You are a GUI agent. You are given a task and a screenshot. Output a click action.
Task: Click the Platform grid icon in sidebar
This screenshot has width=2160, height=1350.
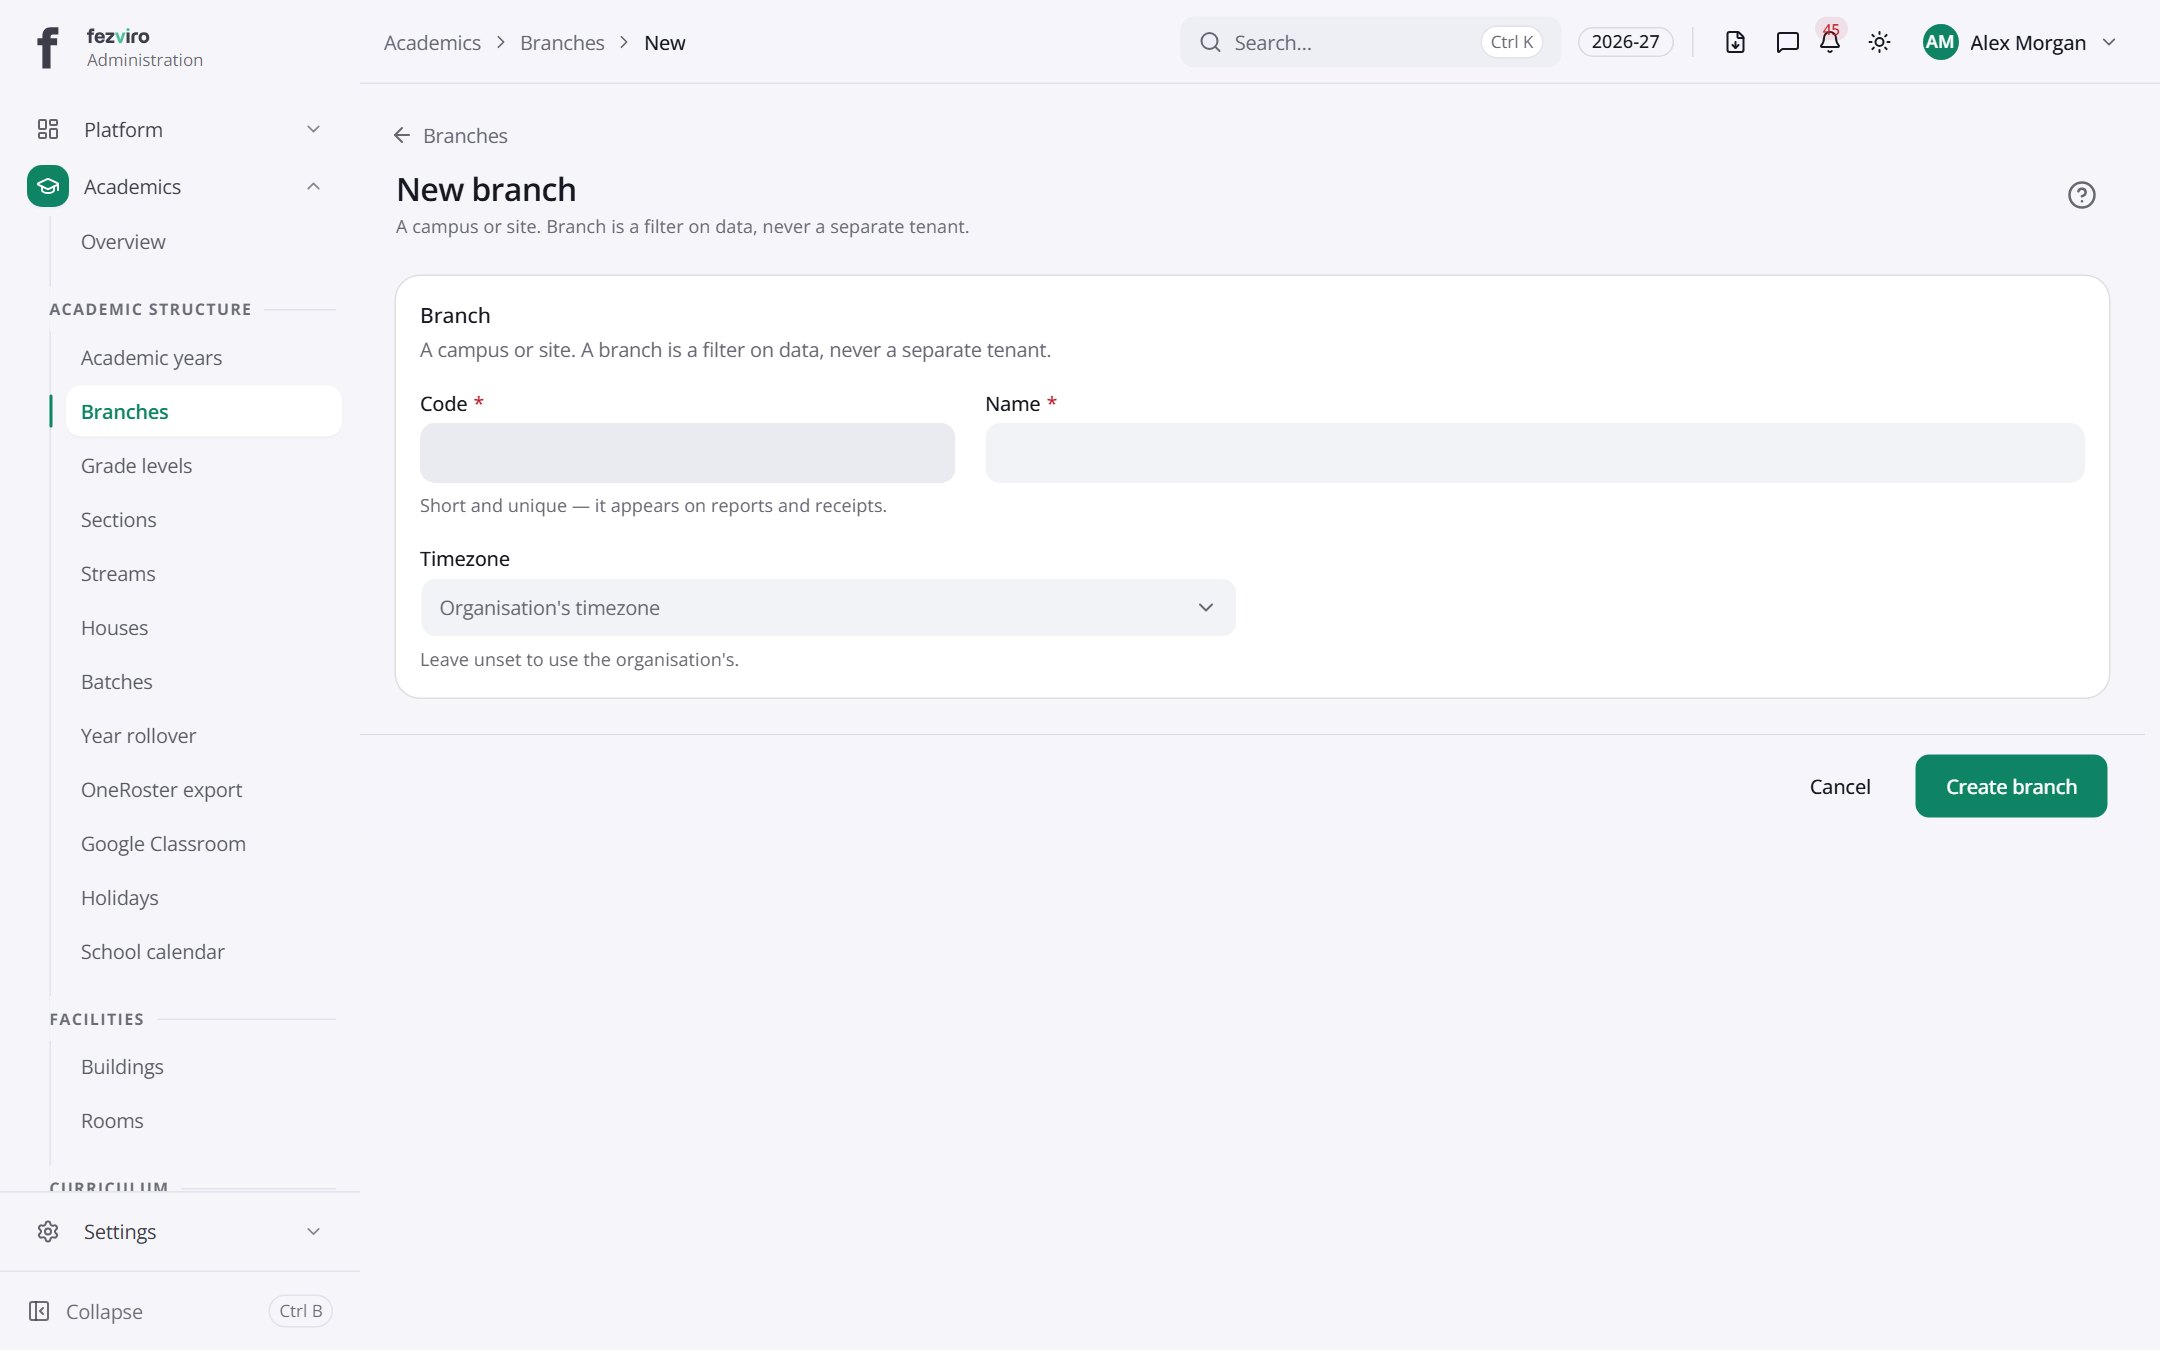pos(48,129)
